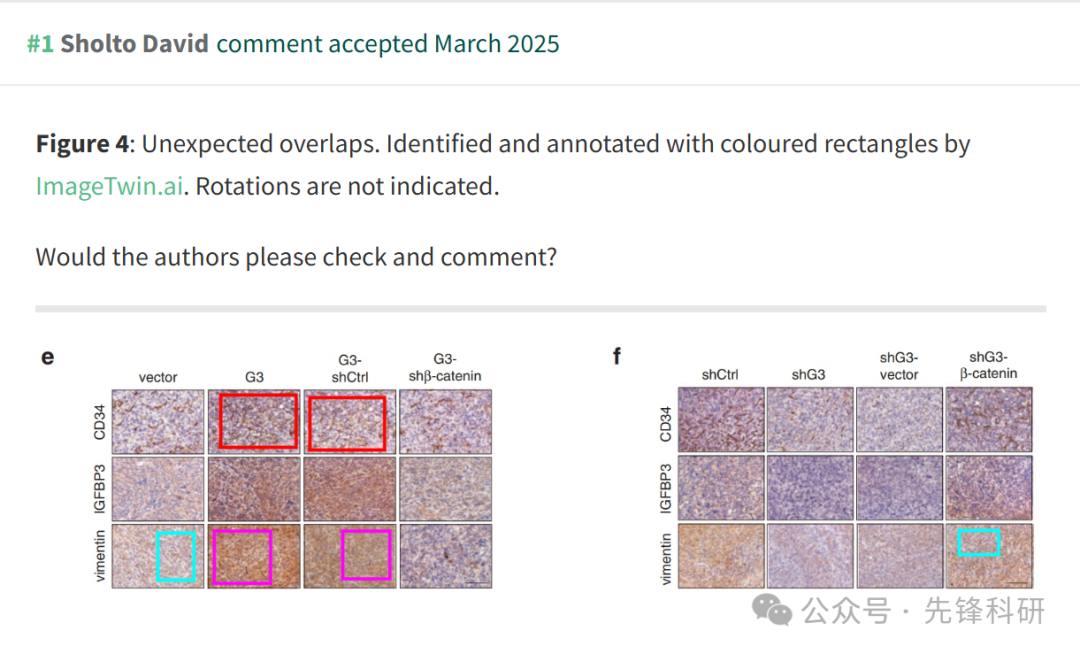Select panel e vector IGFBP3 image
1080x654 pixels.
click(158, 489)
